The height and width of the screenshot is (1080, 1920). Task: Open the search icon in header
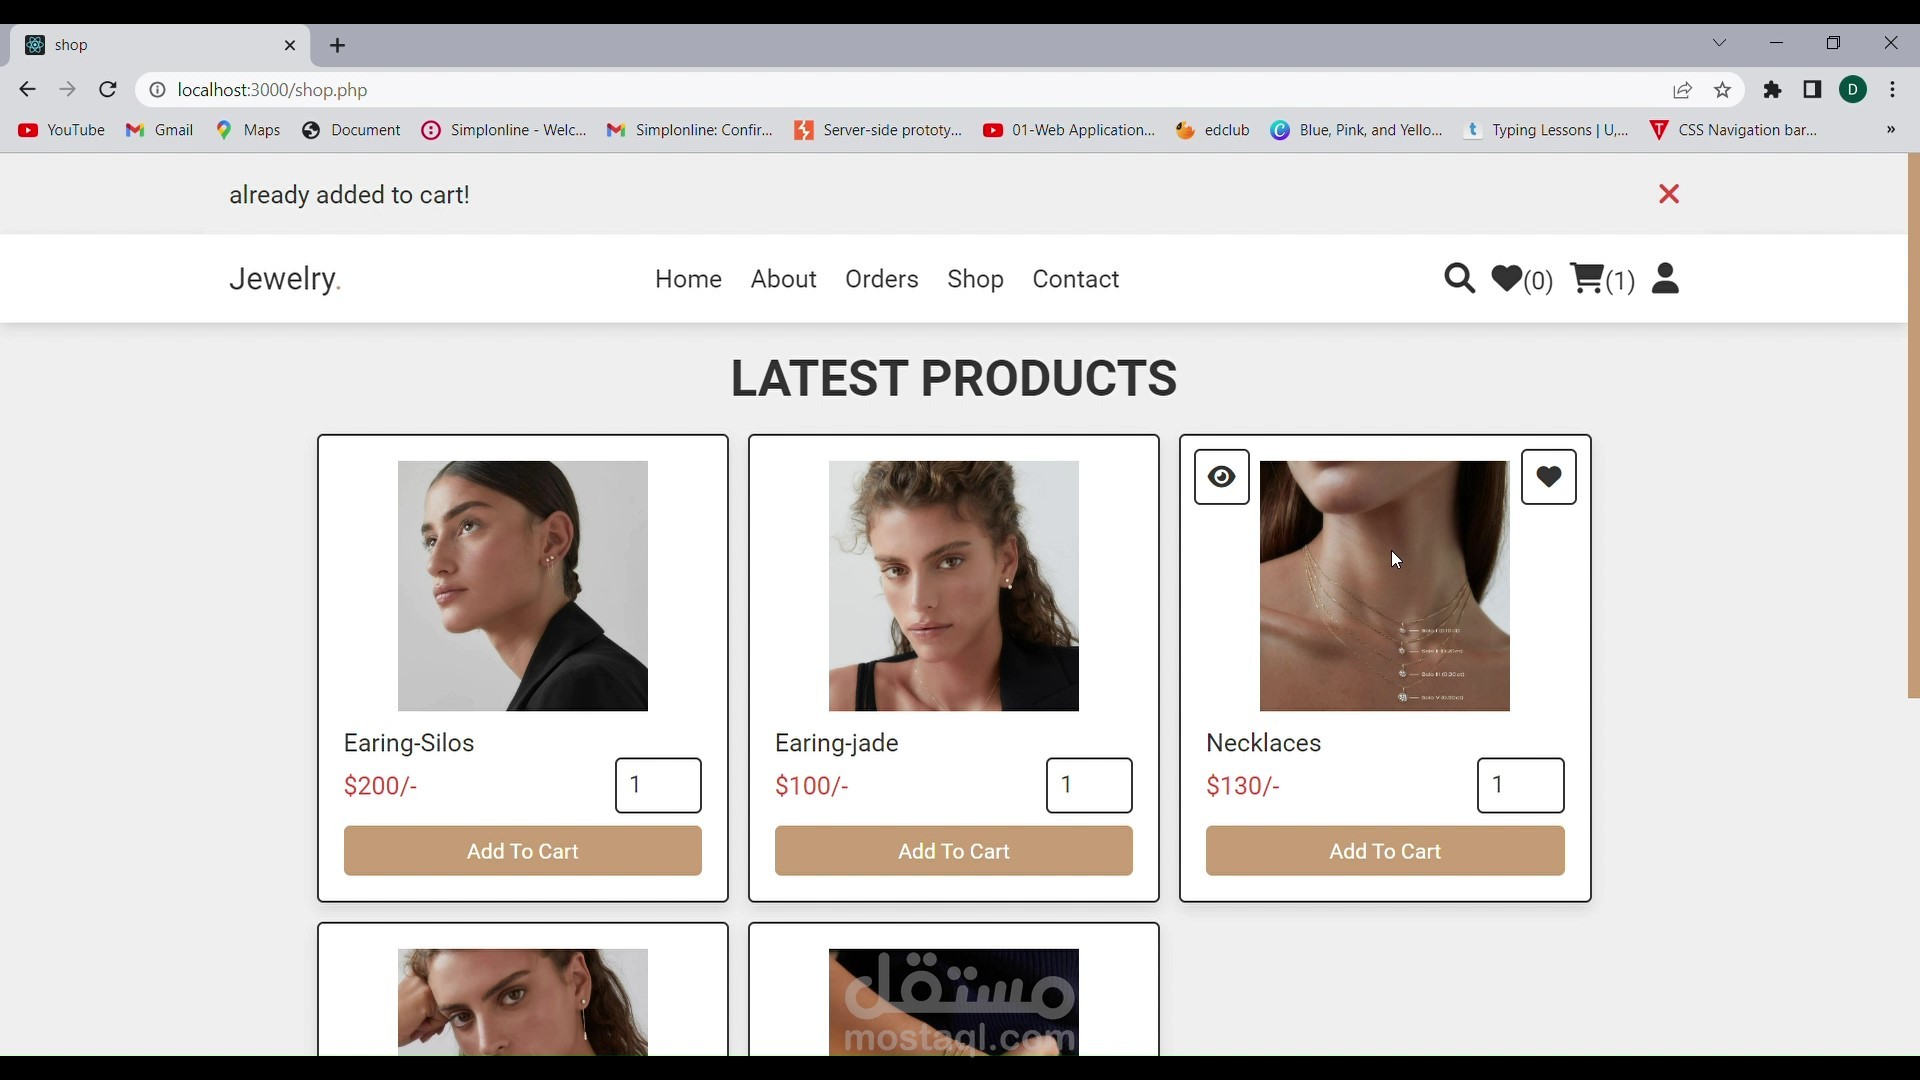[1459, 279]
